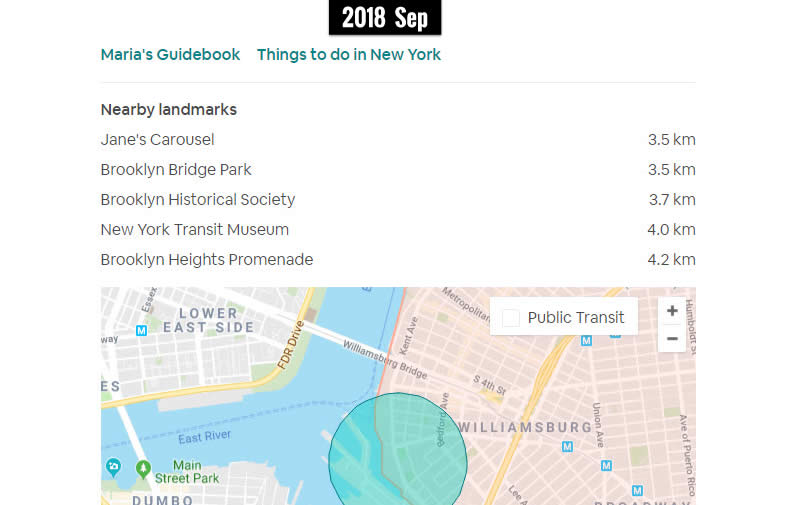Click the subway marker in Lower East Side
Image resolution: width=798 pixels, height=505 pixels.
(142, 330)
